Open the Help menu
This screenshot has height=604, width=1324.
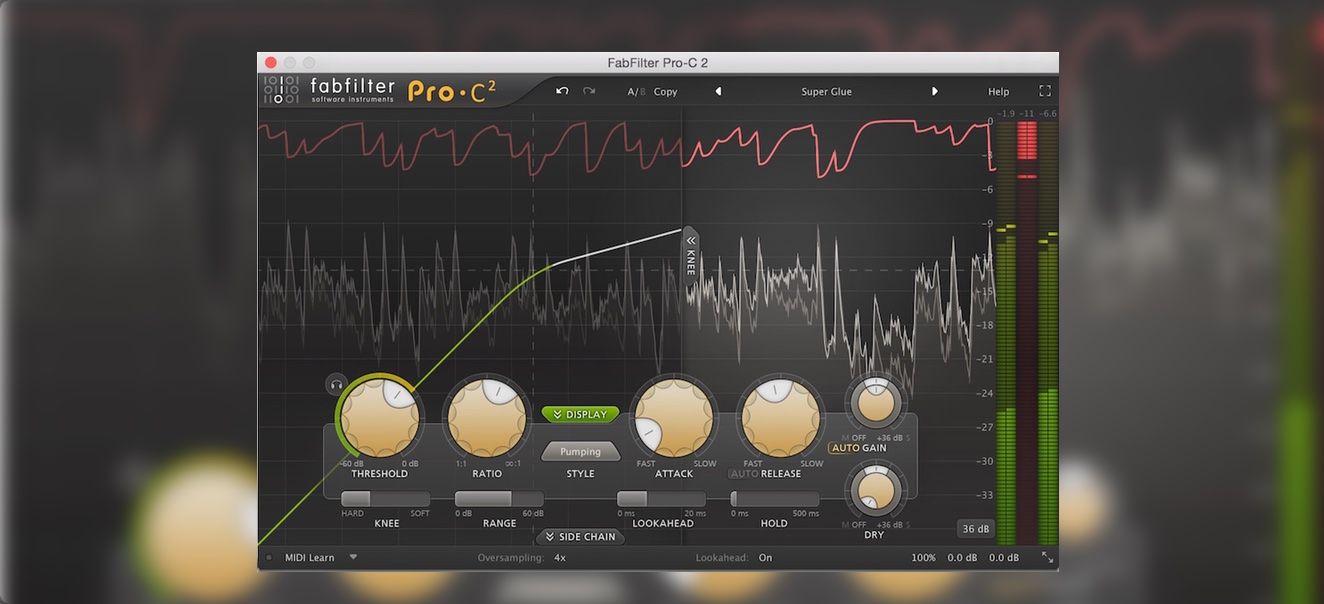point(999,92)
